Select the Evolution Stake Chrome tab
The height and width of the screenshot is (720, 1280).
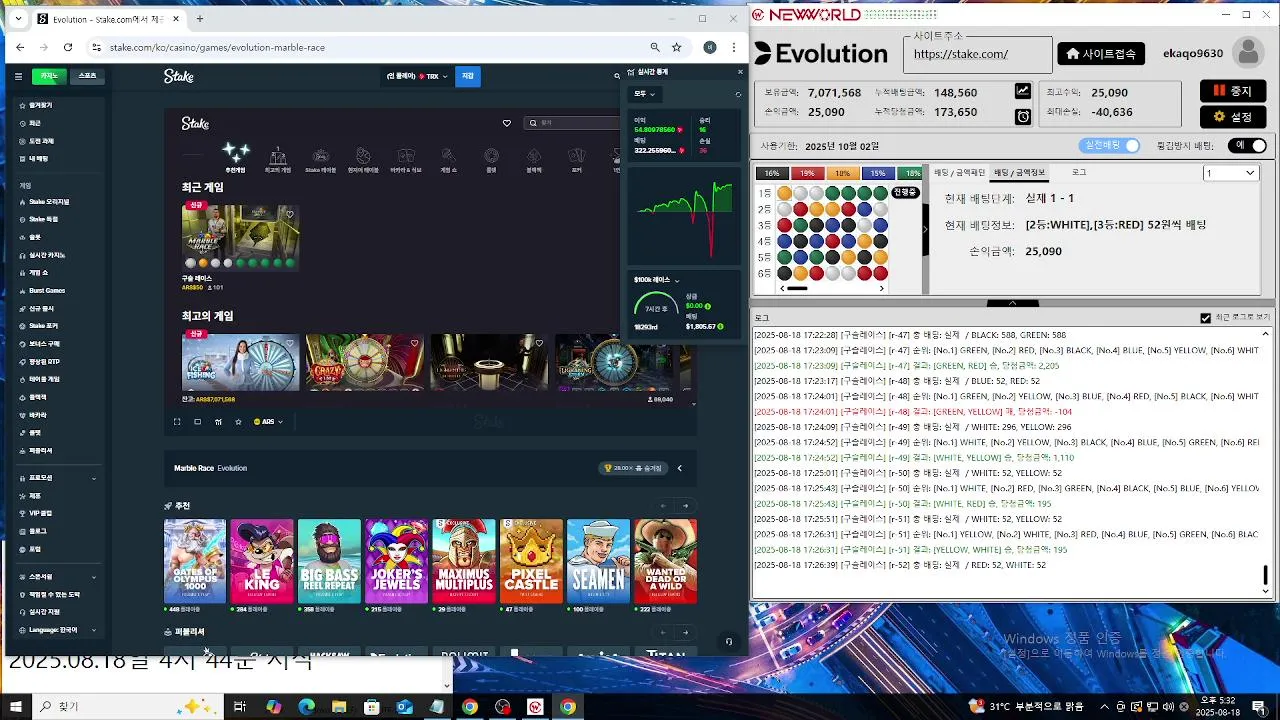tap(107, 19)
